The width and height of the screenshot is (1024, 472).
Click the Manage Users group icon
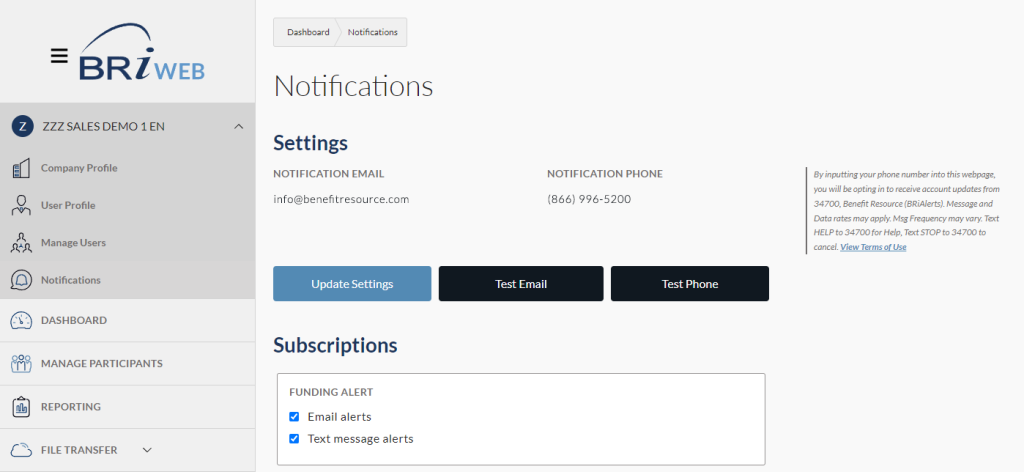[21, 243]
